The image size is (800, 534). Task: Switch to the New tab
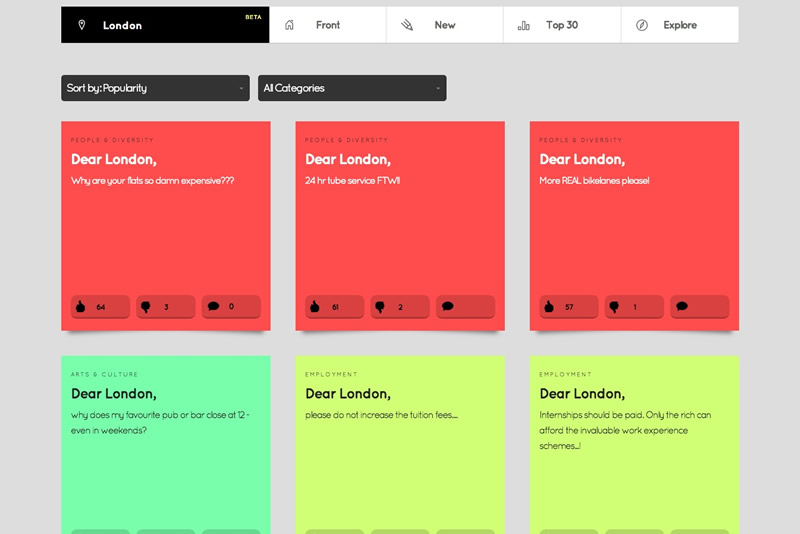tap(445, 25)
